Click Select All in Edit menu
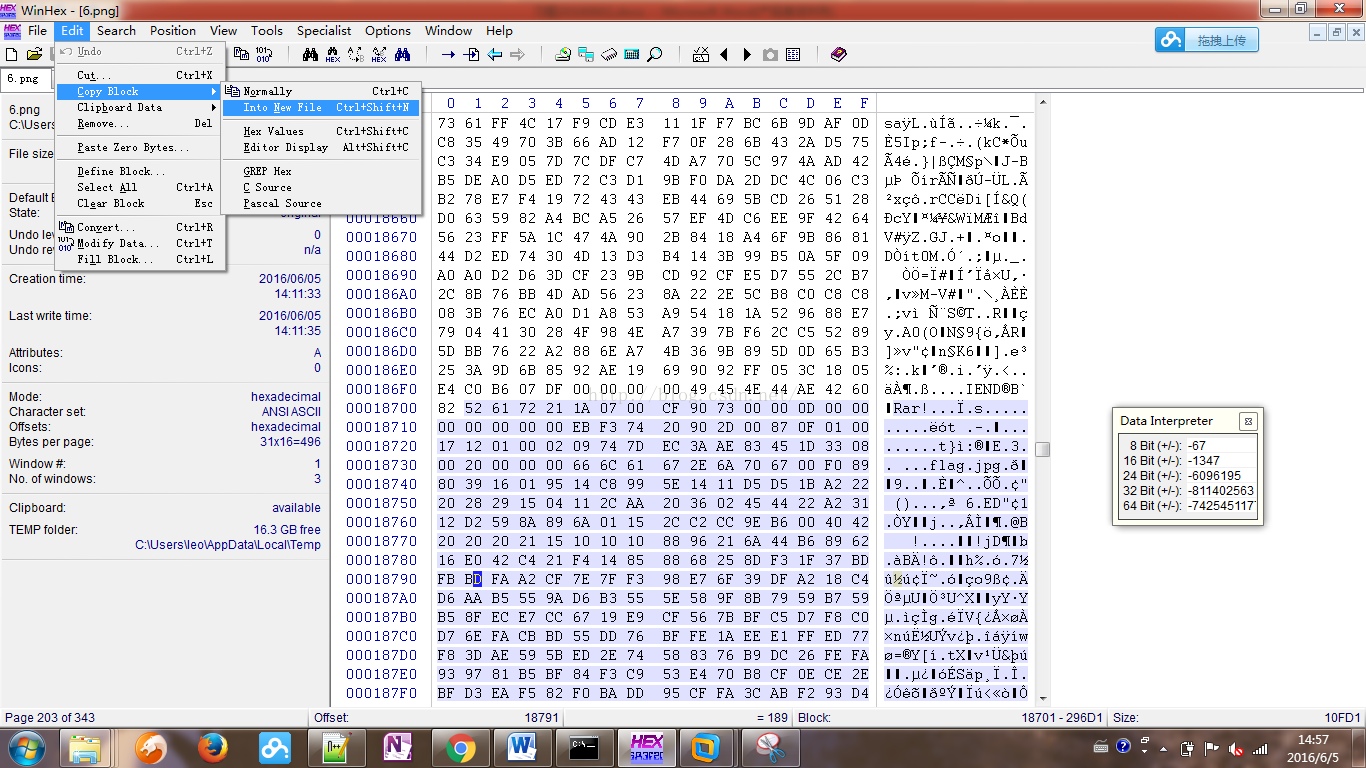The height and width of the screenshot is (768, 1366). tap(139, 187)
